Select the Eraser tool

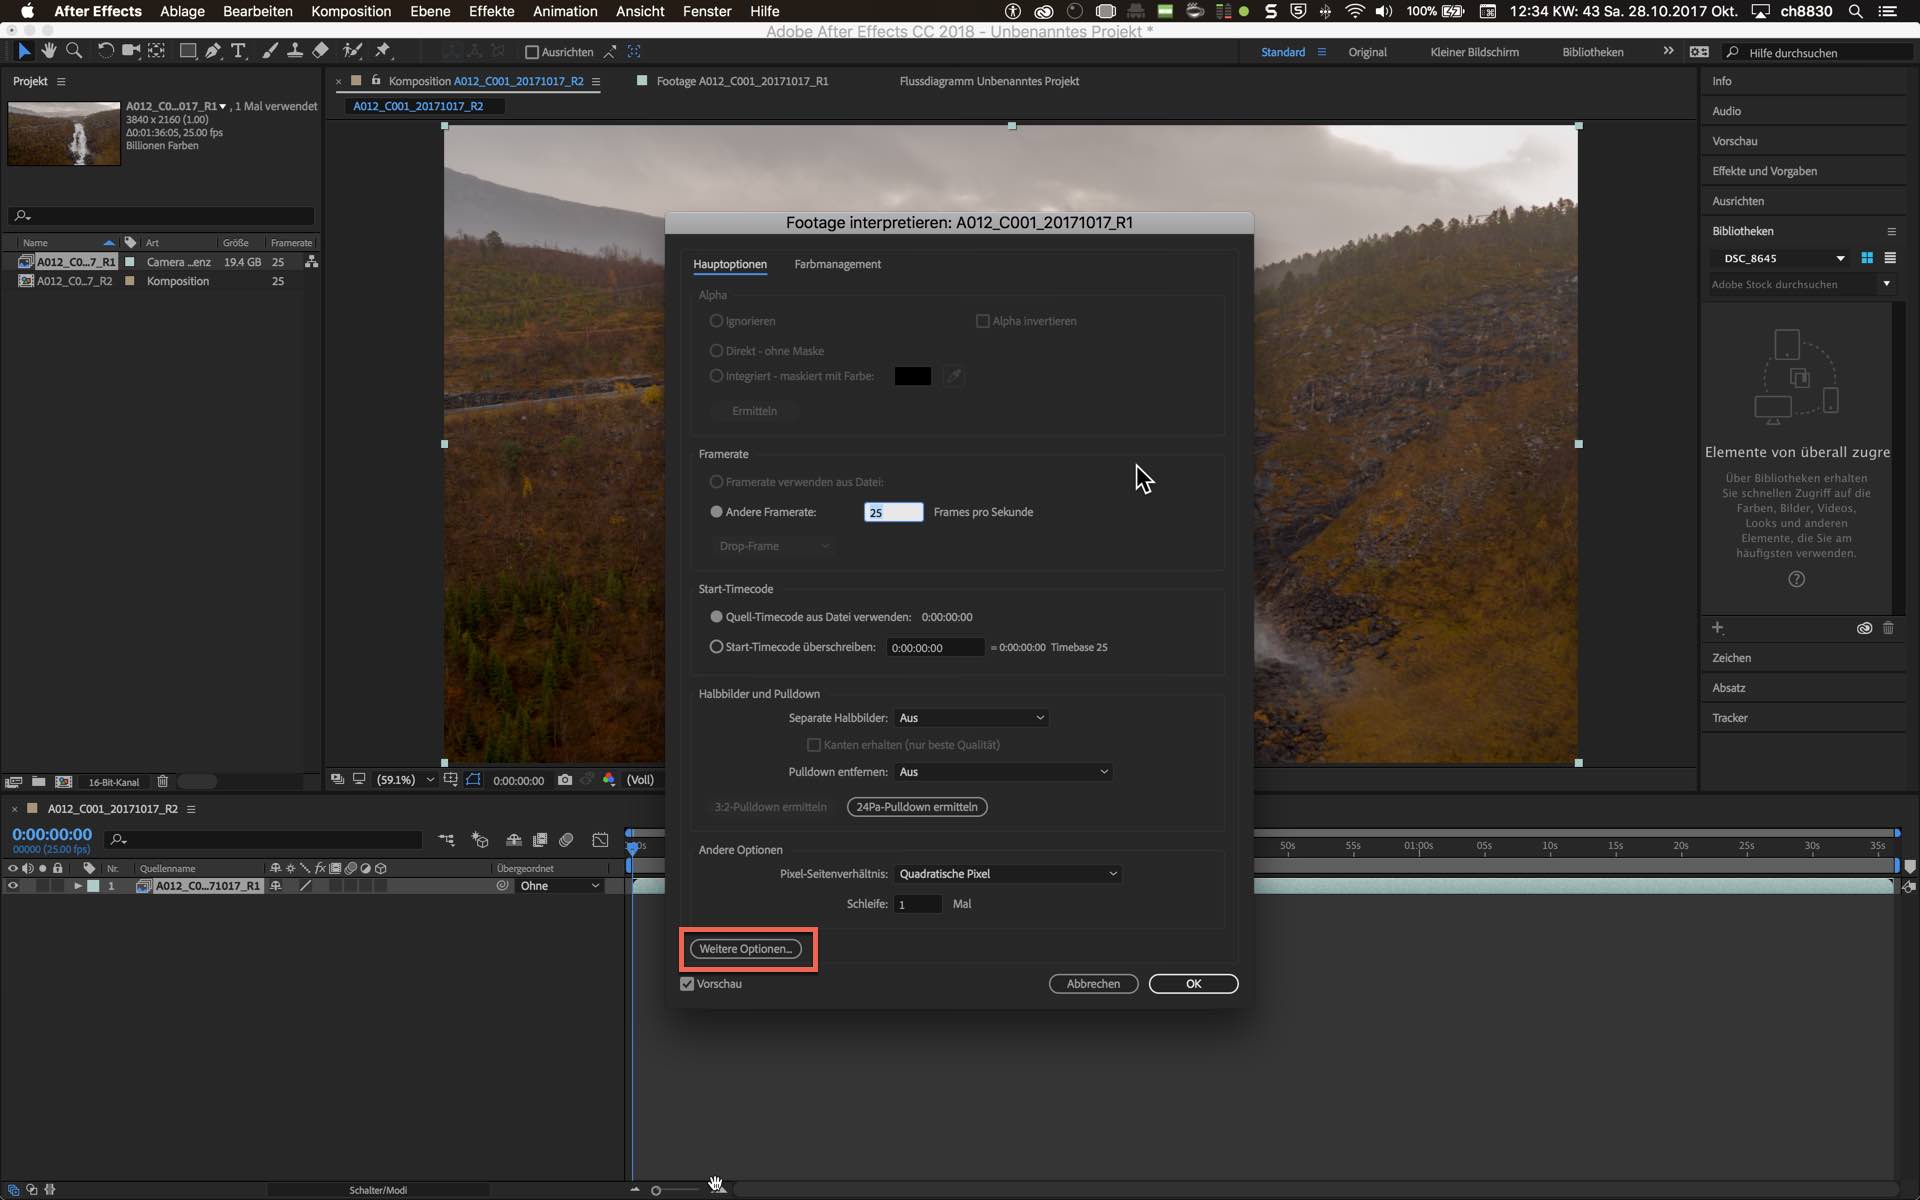pos(320,51)
